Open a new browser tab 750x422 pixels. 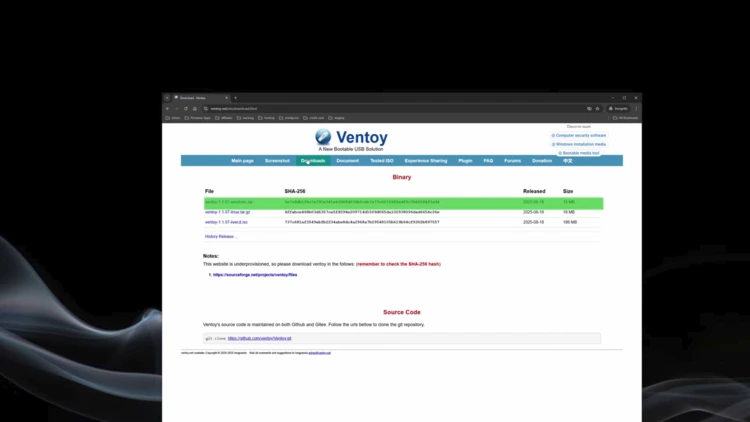(x=235, y=98)
